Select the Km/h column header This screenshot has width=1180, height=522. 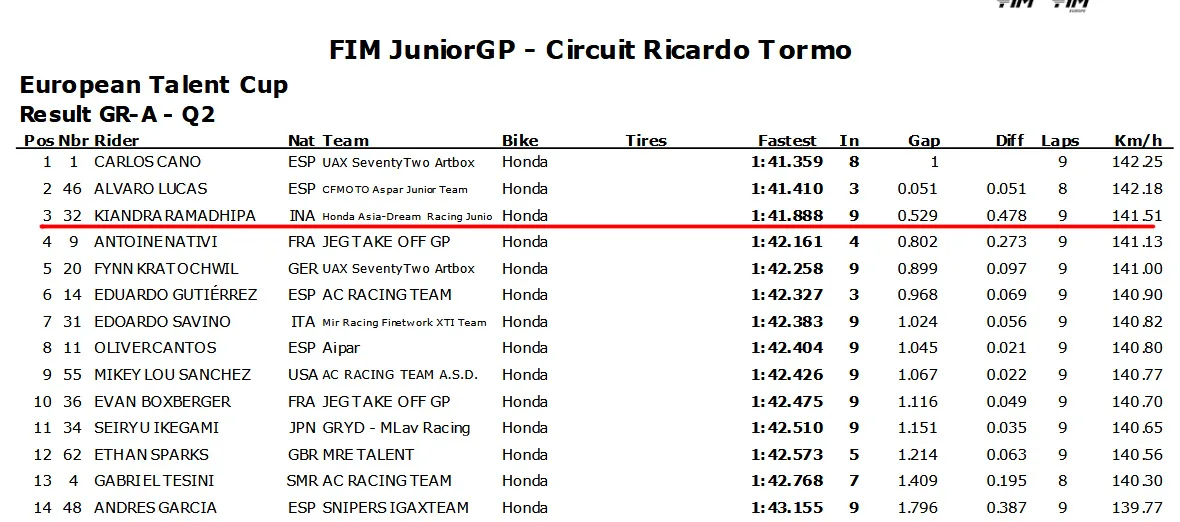[x=1138, y=141]
